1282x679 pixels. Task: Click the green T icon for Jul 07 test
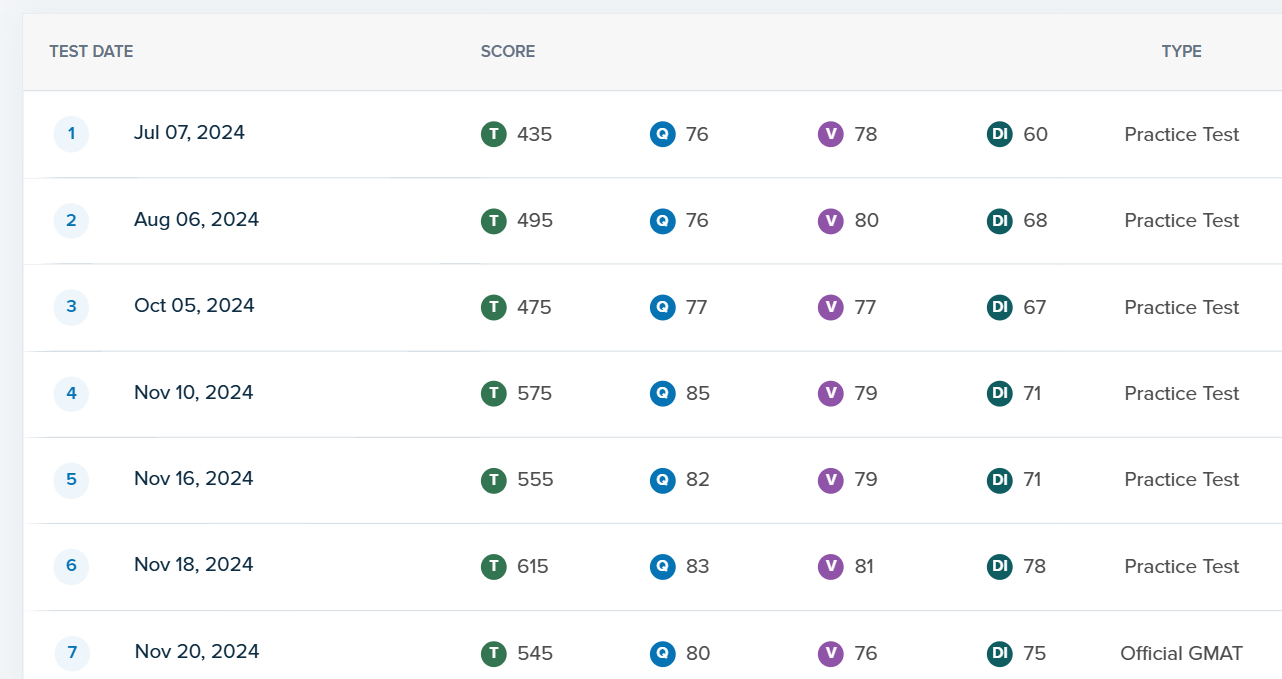point(493,134)
